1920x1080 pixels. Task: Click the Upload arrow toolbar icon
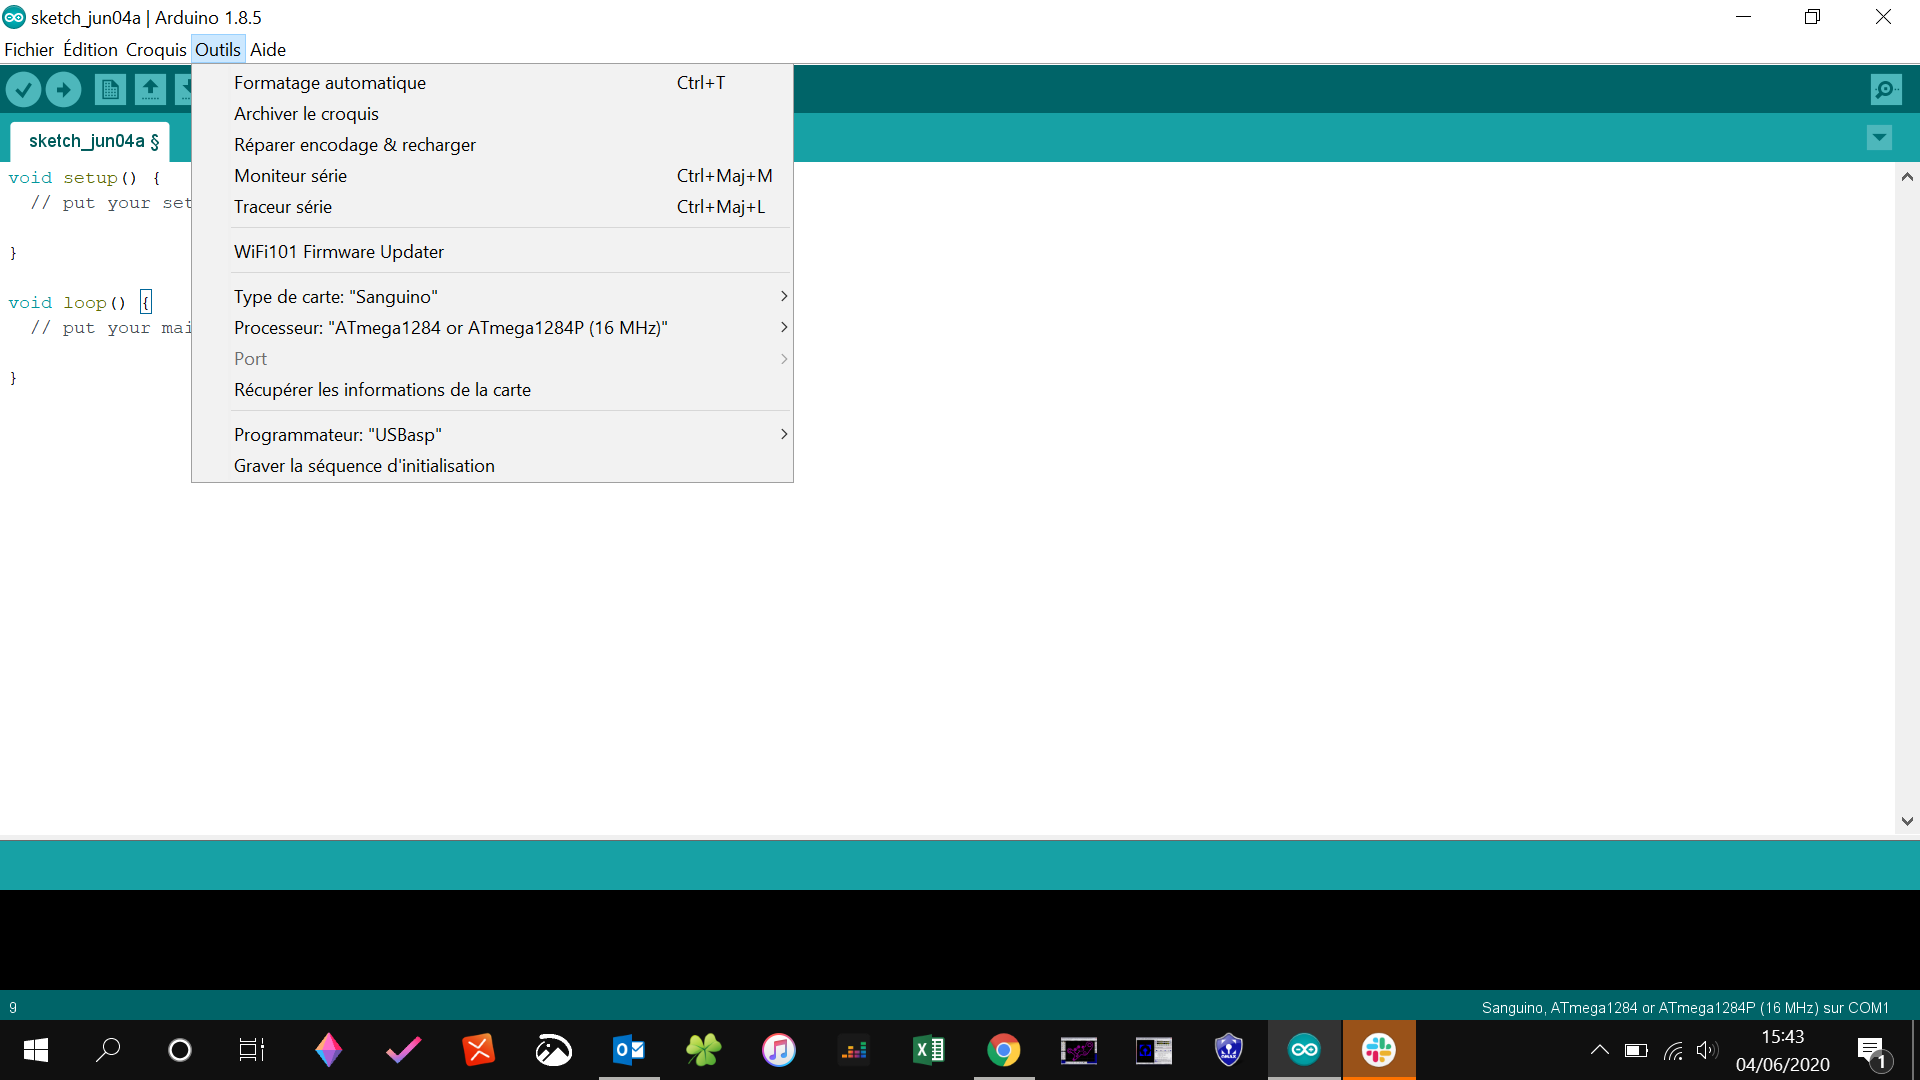pyautogui.click(x=64, y=90)
